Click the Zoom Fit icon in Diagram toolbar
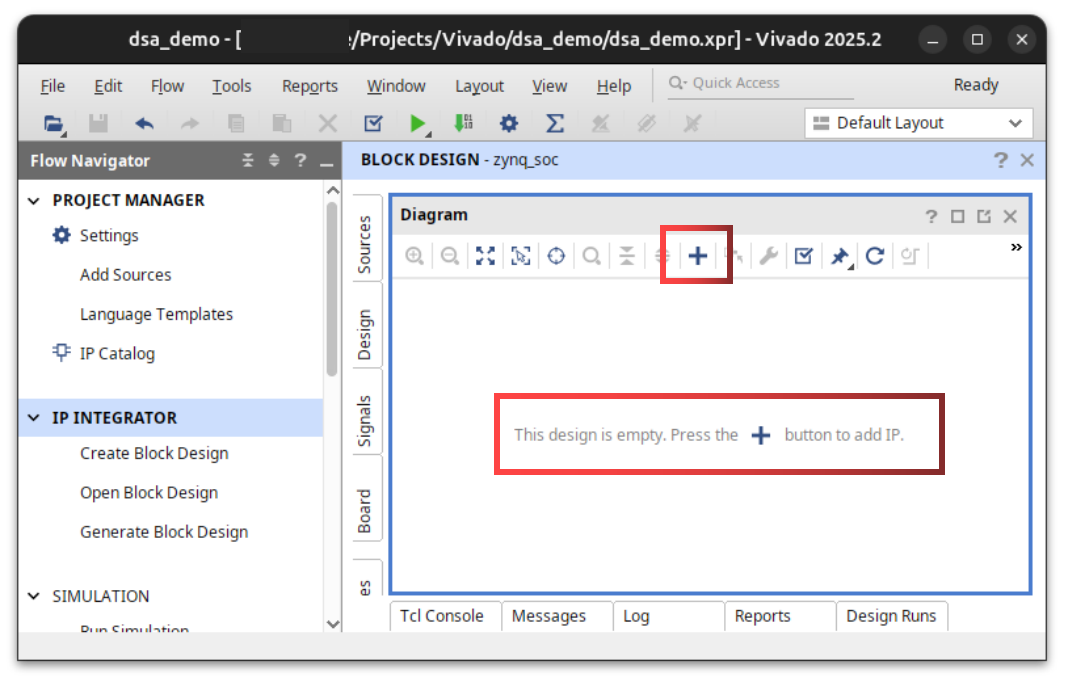 (x=485, y=256)
